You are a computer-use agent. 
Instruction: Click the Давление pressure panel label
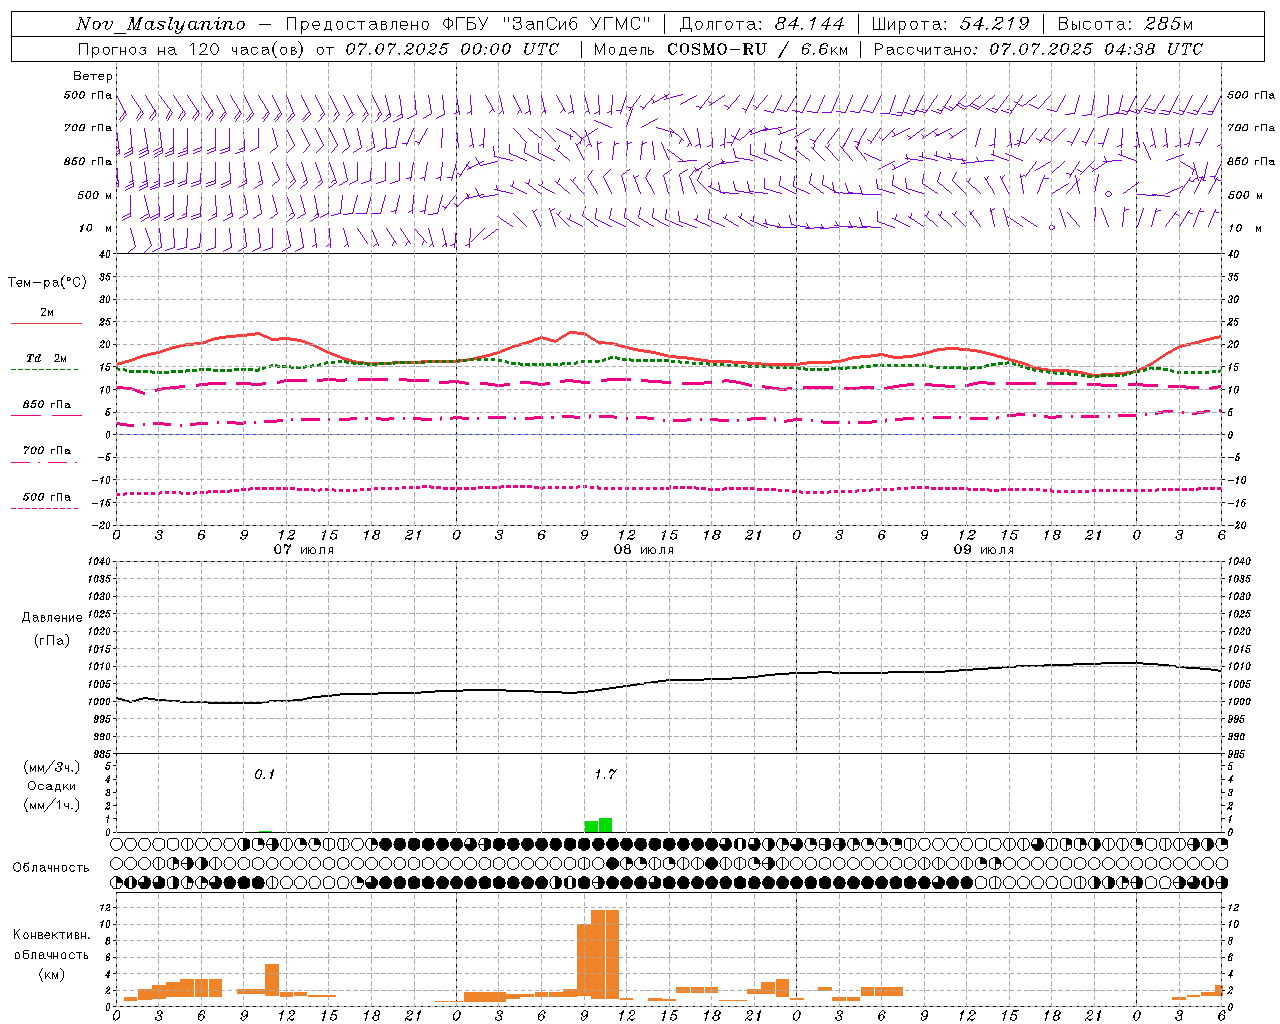click(x=52, y=618)
